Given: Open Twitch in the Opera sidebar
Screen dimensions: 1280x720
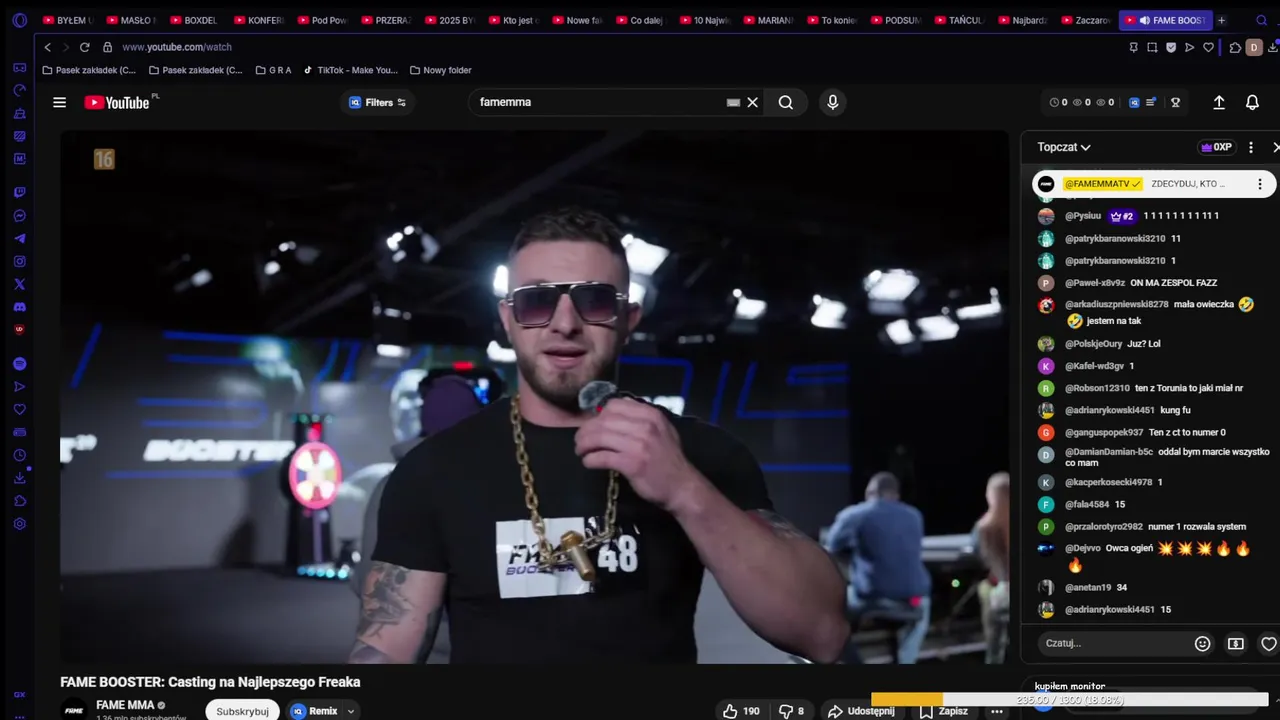Looking at the screenshot, I should (x=19, y=192).
